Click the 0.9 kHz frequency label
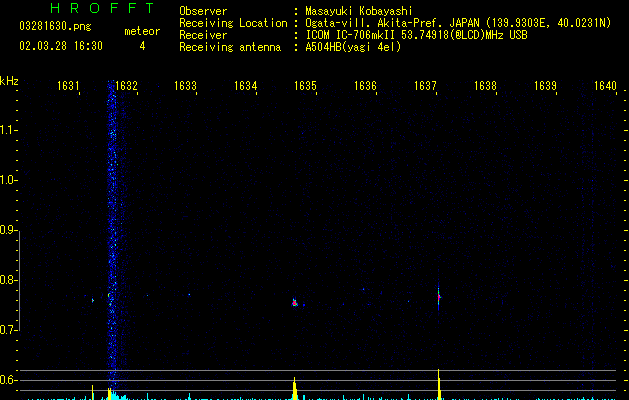 pos(8,230)
